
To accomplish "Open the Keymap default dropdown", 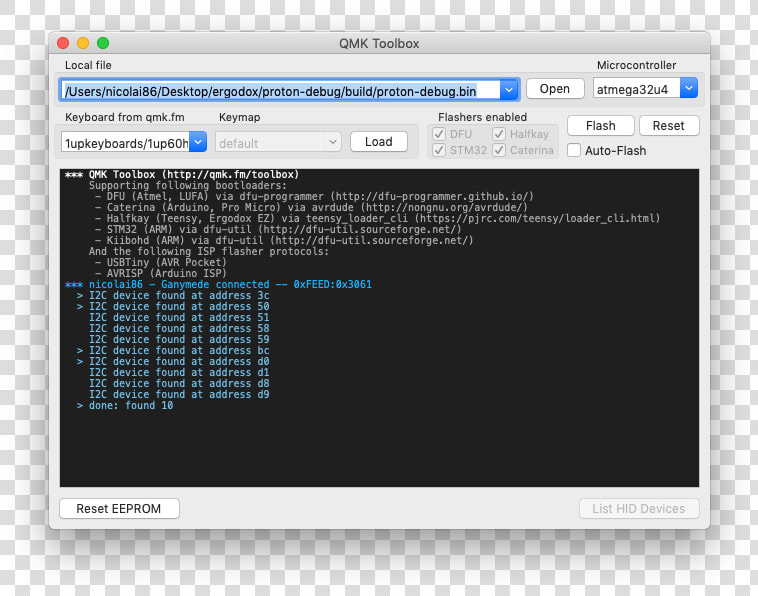I will point(278,142).
